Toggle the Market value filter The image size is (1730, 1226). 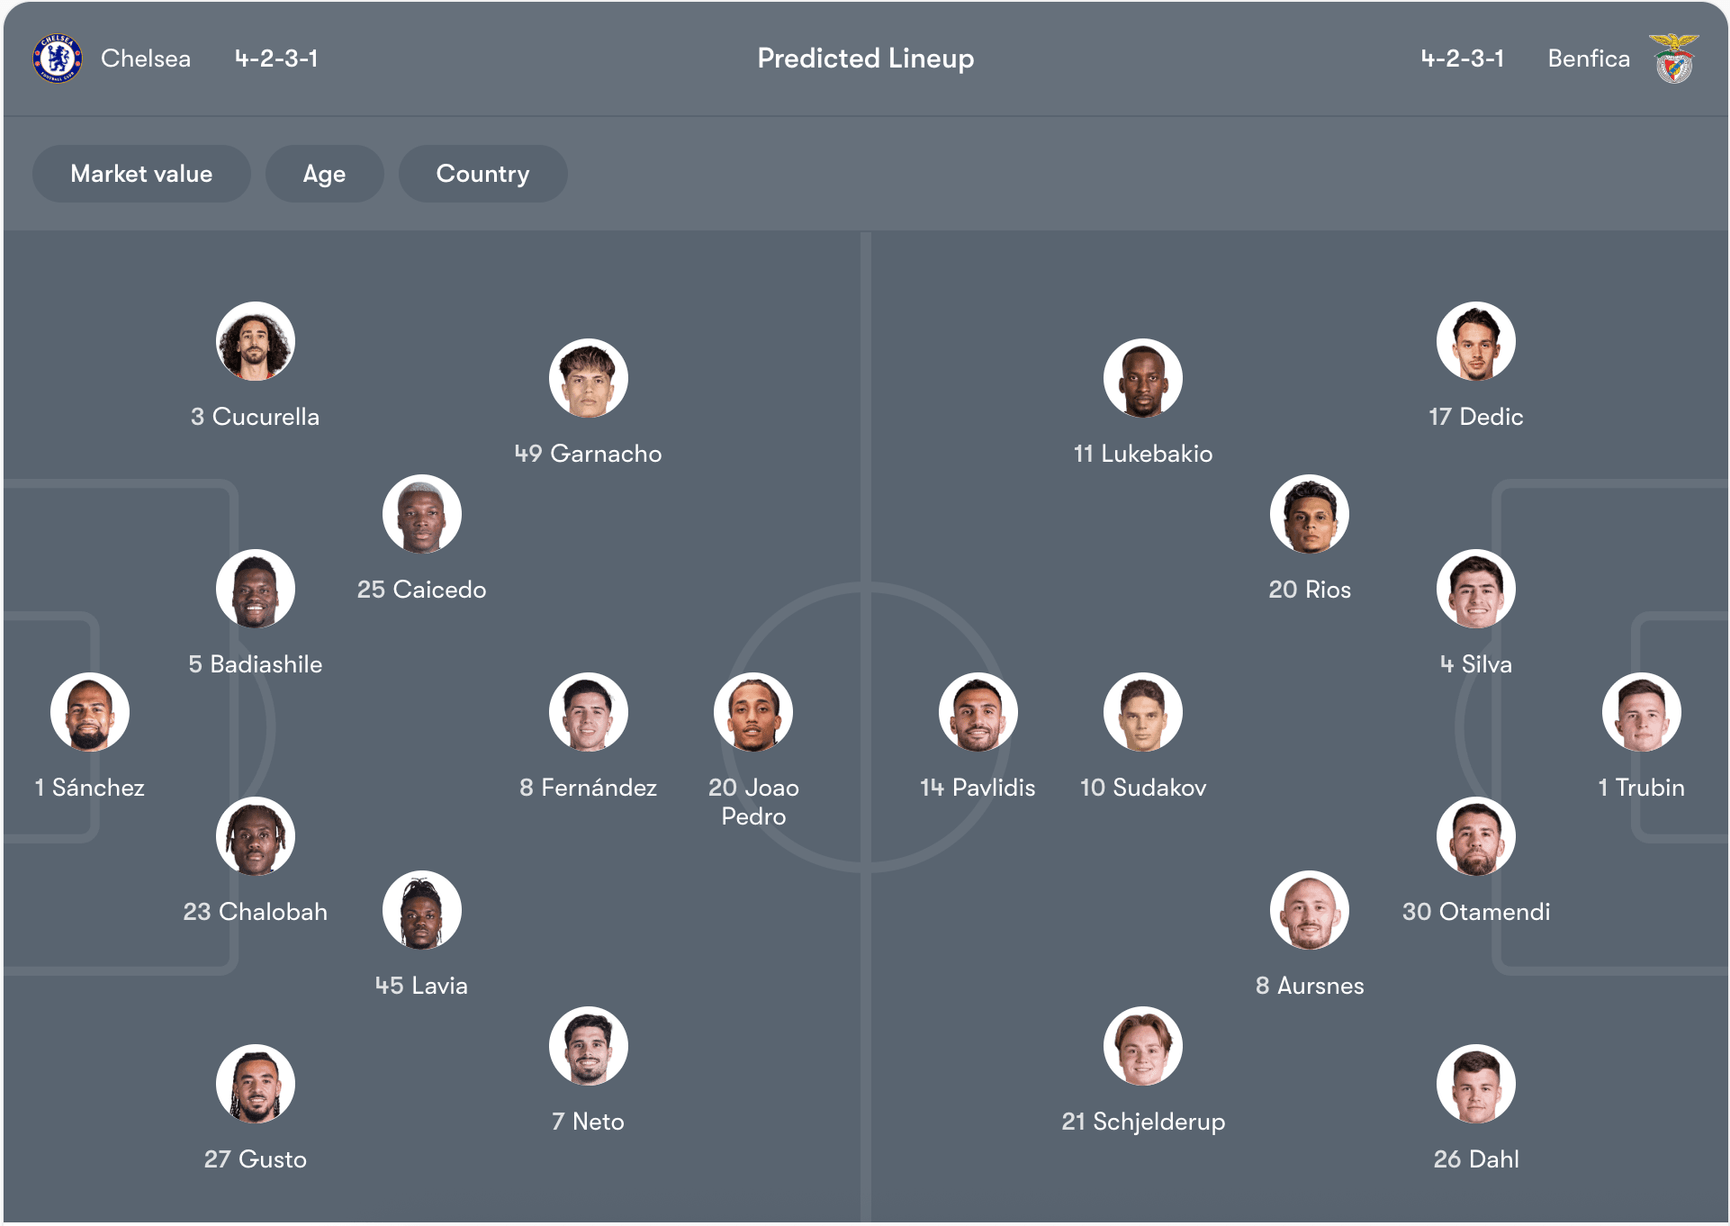[141, 174]
